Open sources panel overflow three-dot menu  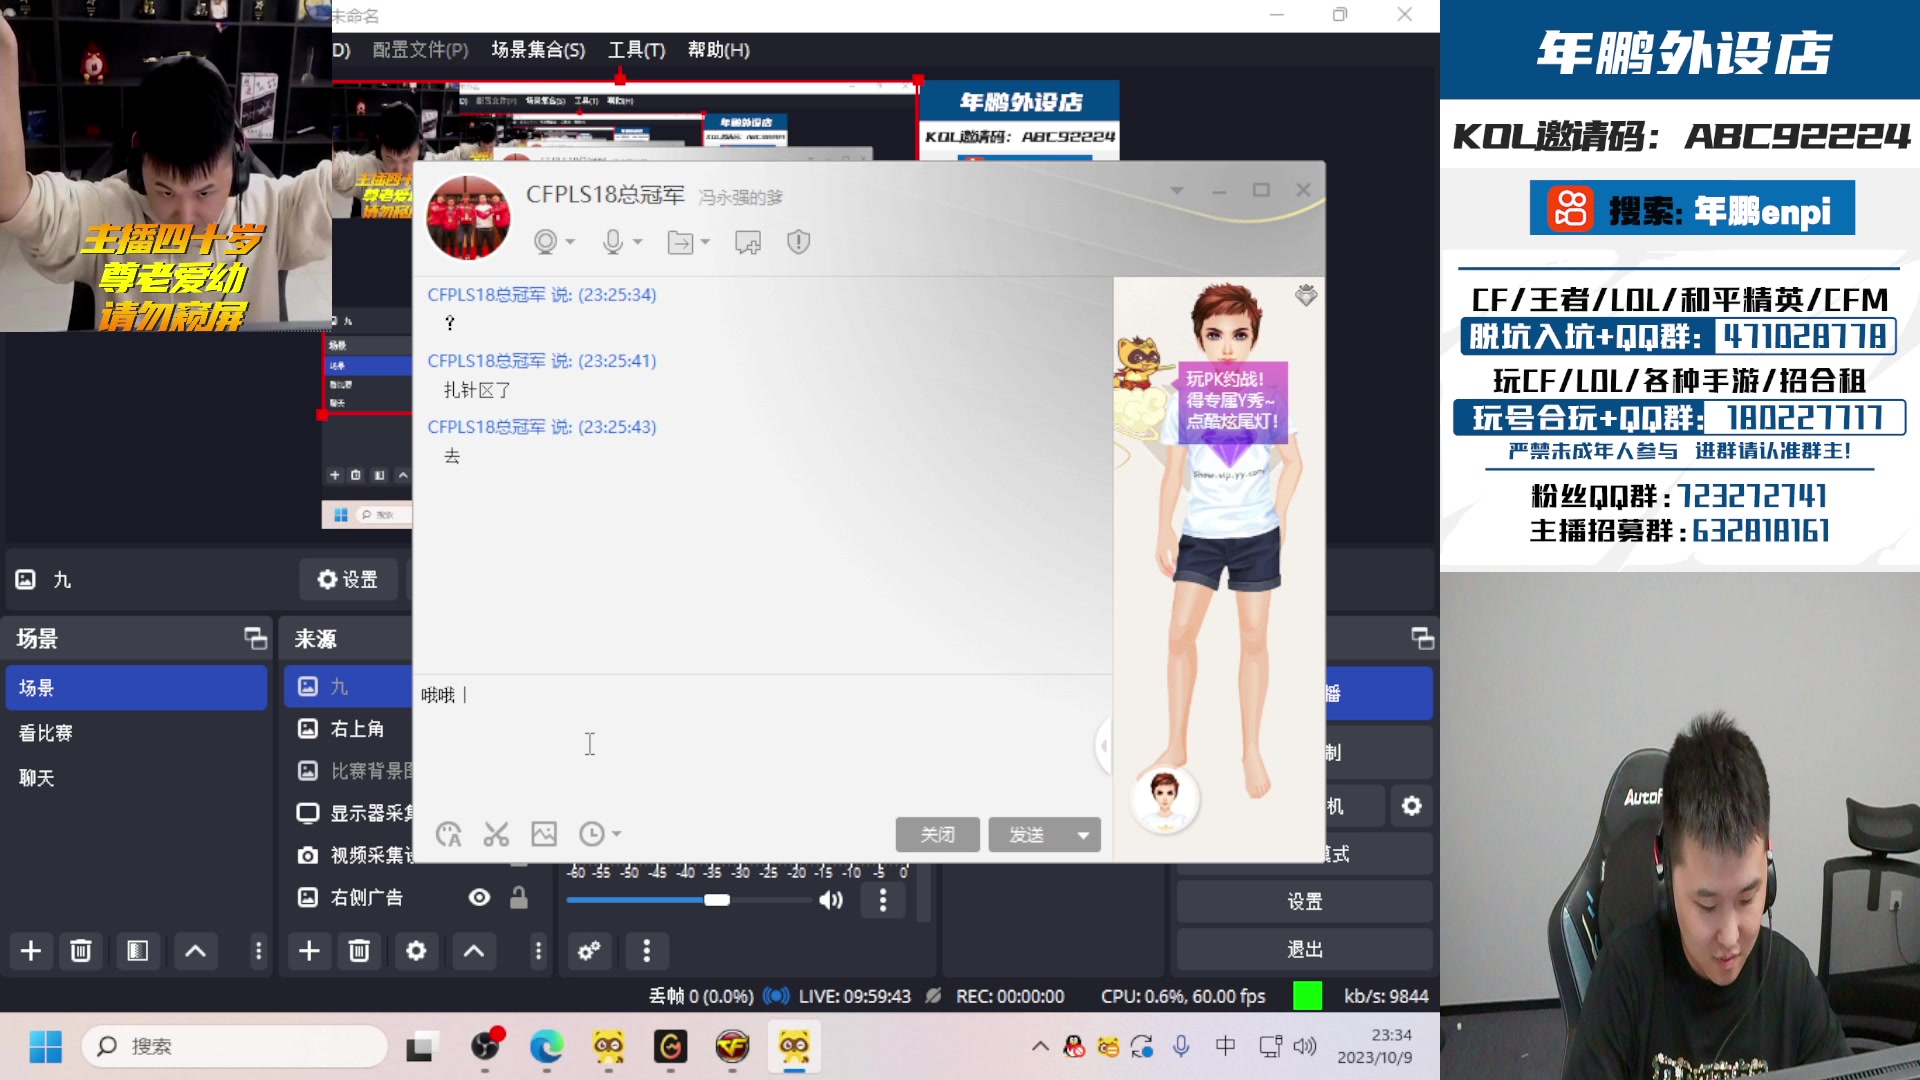click(x=538, y=951)
